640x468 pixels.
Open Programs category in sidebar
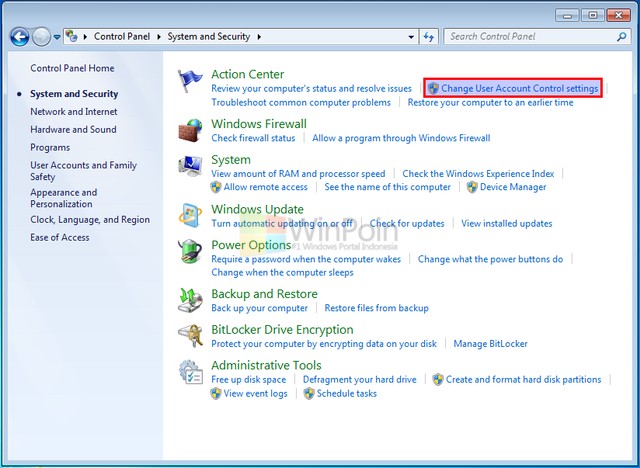(50, 148)
